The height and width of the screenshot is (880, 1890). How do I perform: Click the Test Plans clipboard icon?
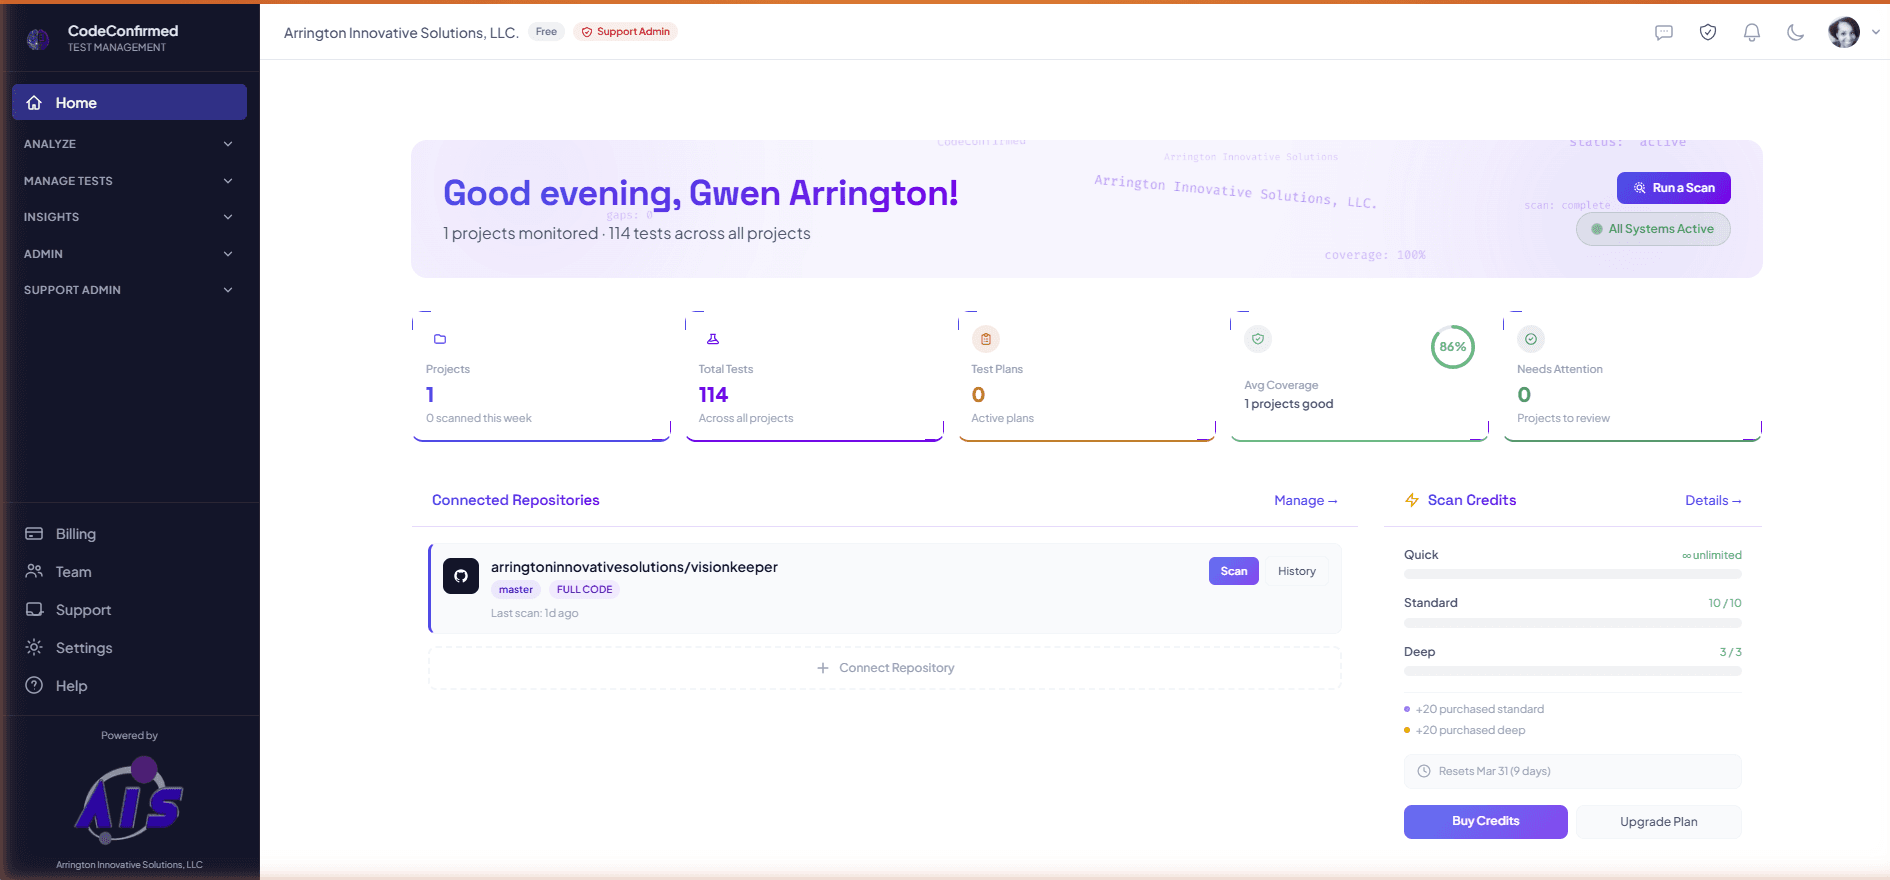coord(986,339)
